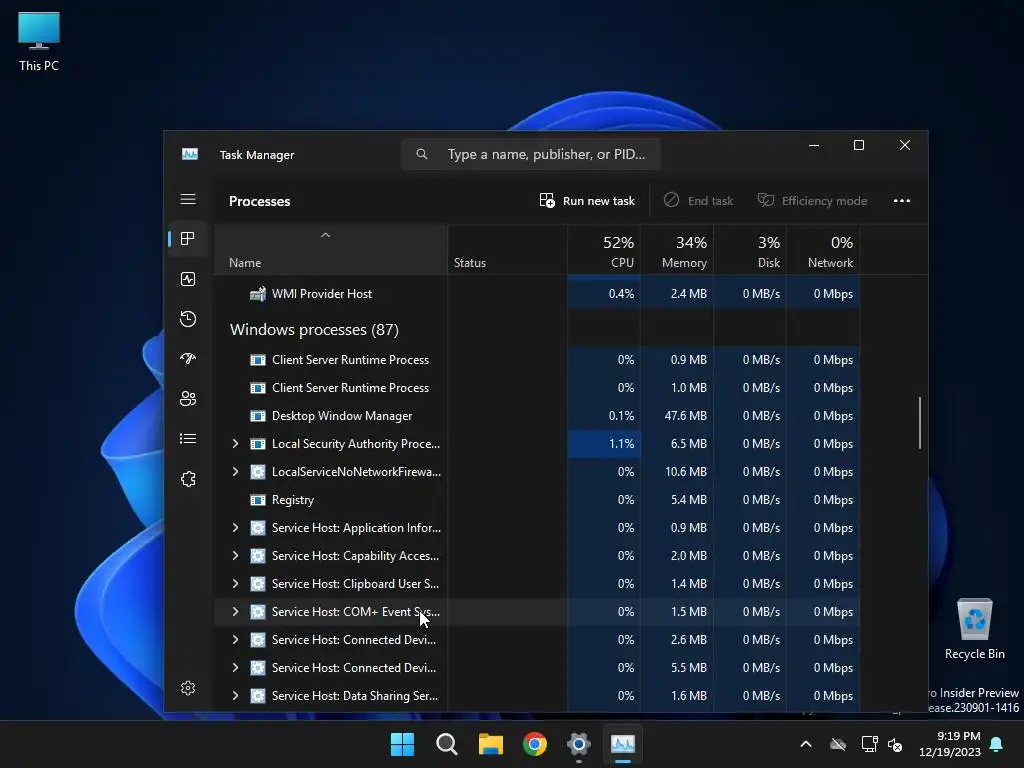Expand Local Security Authority Process row
Screen dimensions: 1024x768
235,444
